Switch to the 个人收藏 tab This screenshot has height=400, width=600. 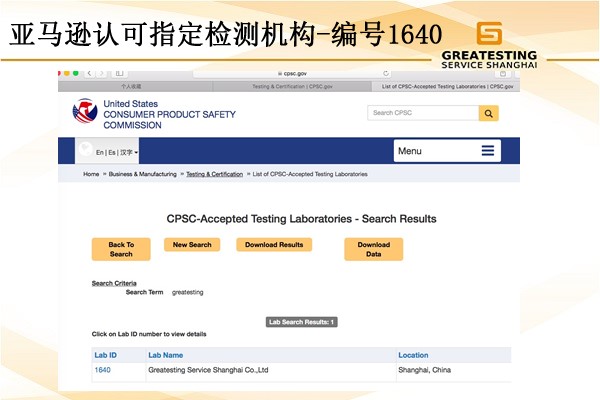(135, 87)
